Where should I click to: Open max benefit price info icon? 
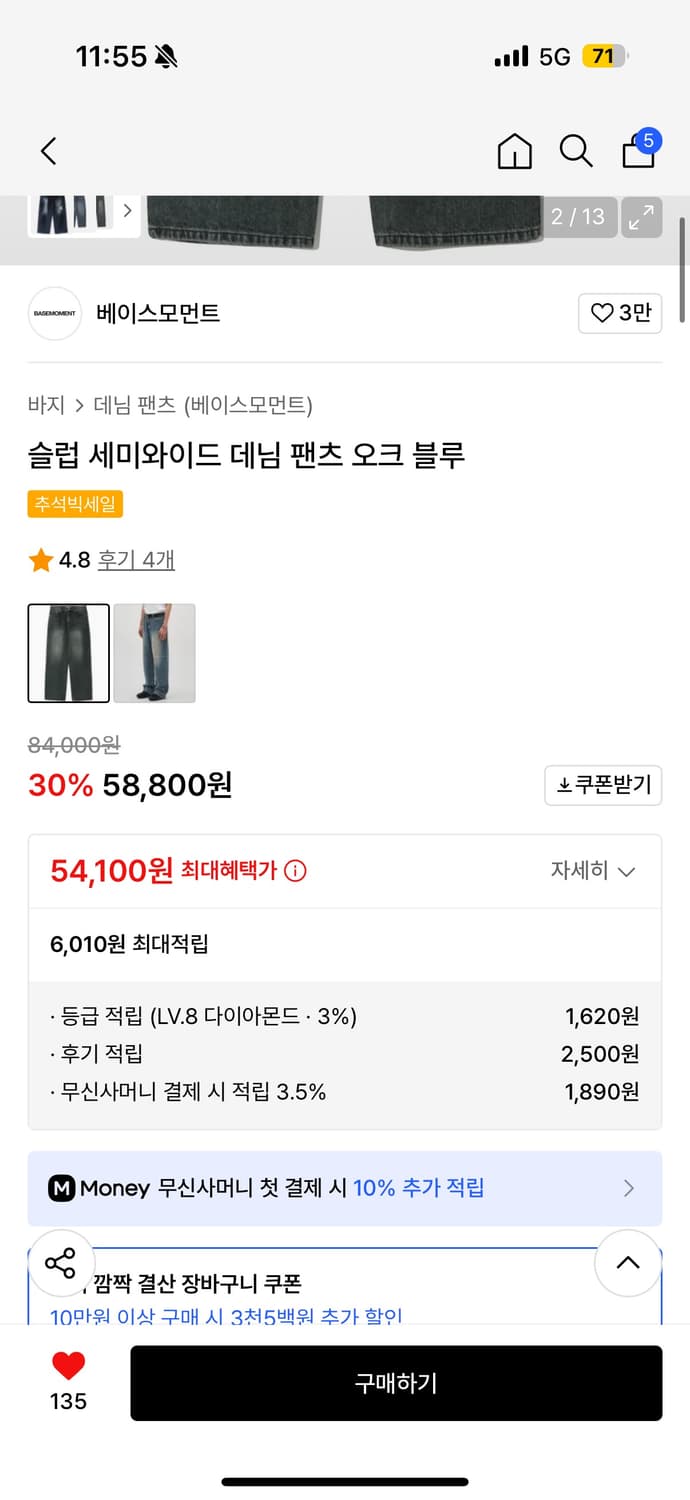295,871
